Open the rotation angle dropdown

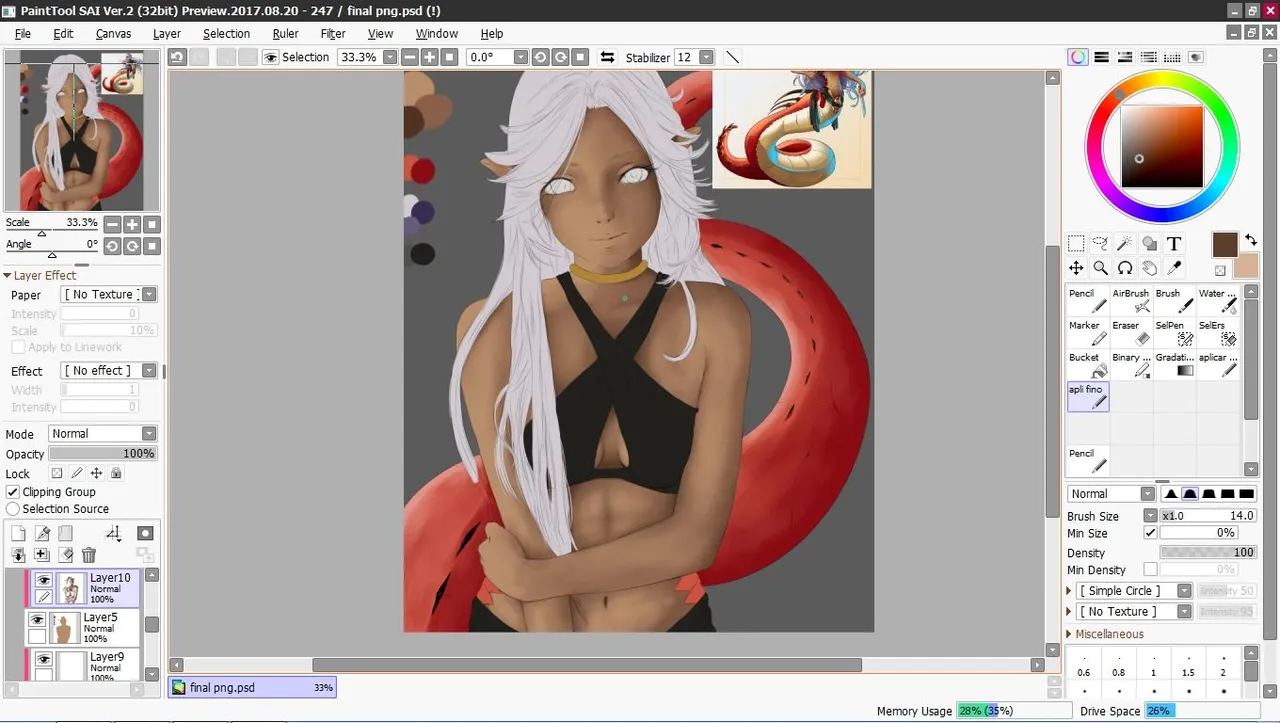(x=521, y=57)
